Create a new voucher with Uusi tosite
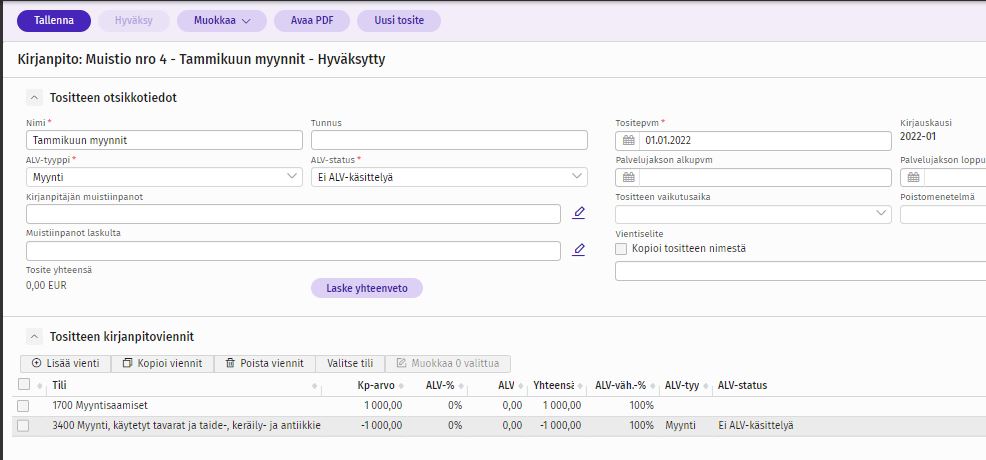The image size is (986, 460). coord(399,21)
